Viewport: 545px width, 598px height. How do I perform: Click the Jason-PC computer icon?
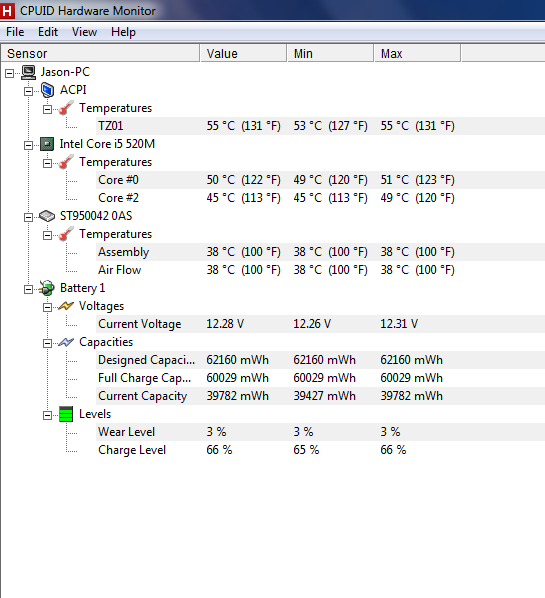[x=29, y=72]
